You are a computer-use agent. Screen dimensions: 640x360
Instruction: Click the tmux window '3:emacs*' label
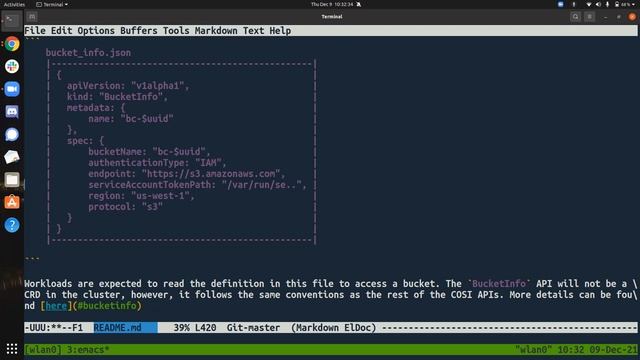[x=88, y=350]
